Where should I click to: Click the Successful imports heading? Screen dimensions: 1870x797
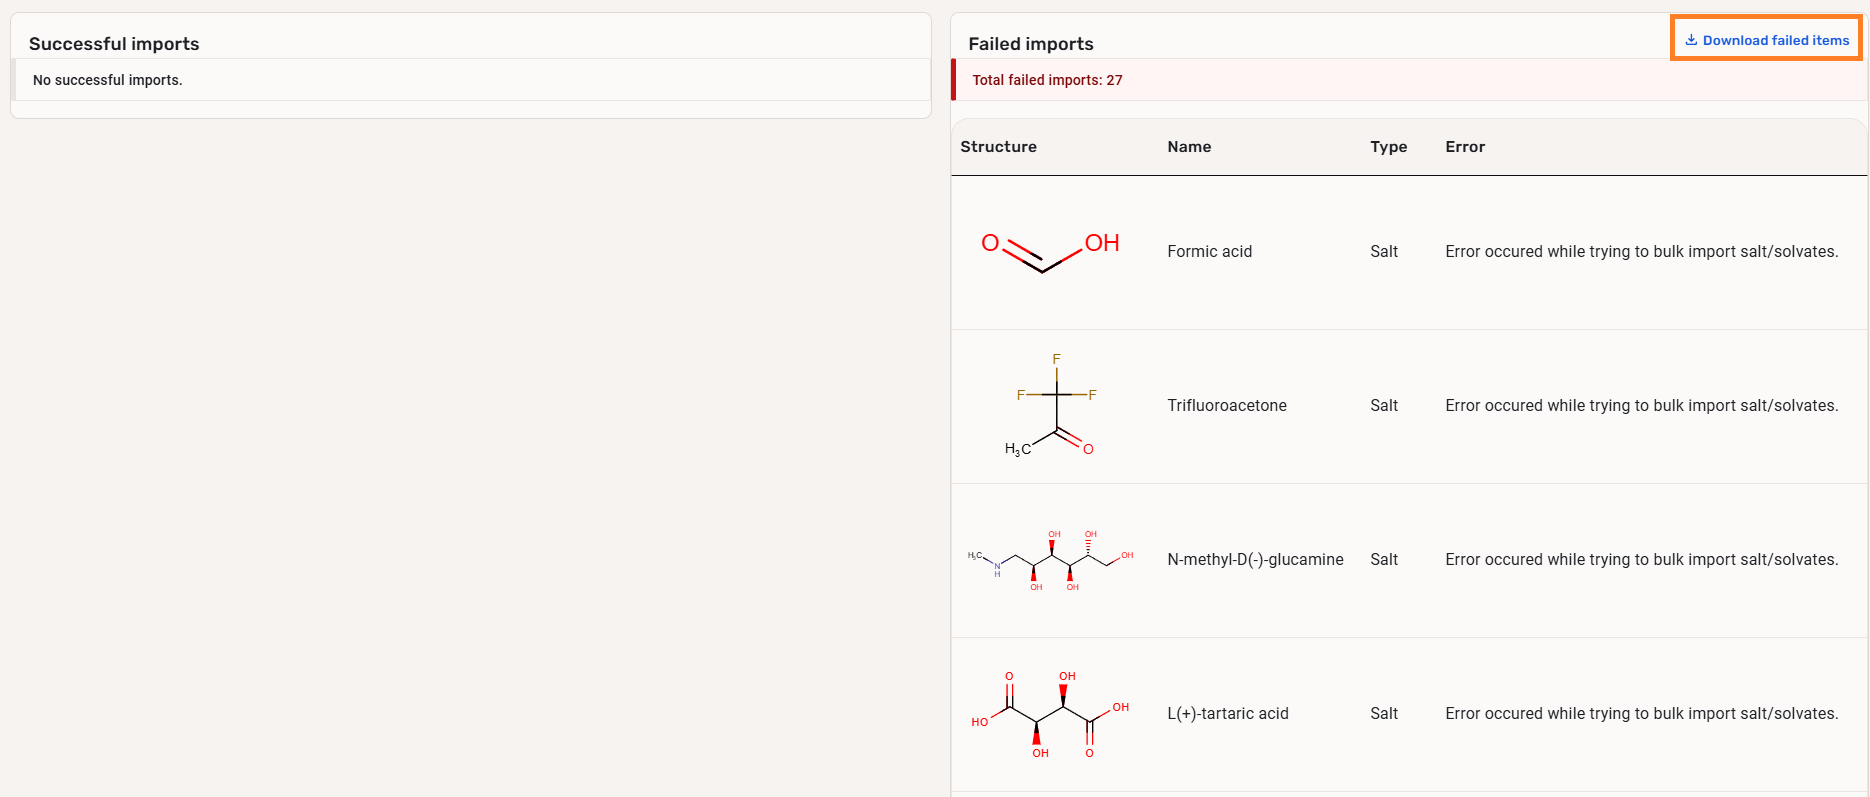click(114, 44)
